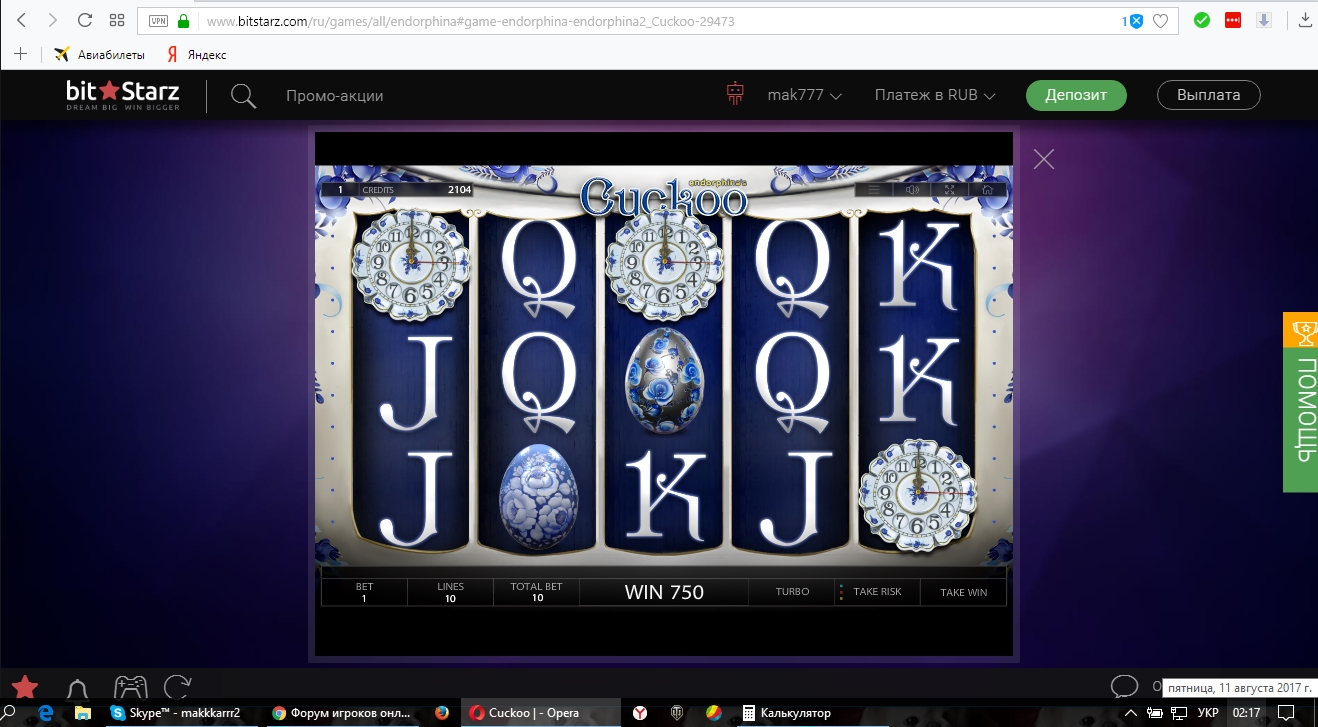
Task: Adjust the LINES value
Action: pos(450,592)
